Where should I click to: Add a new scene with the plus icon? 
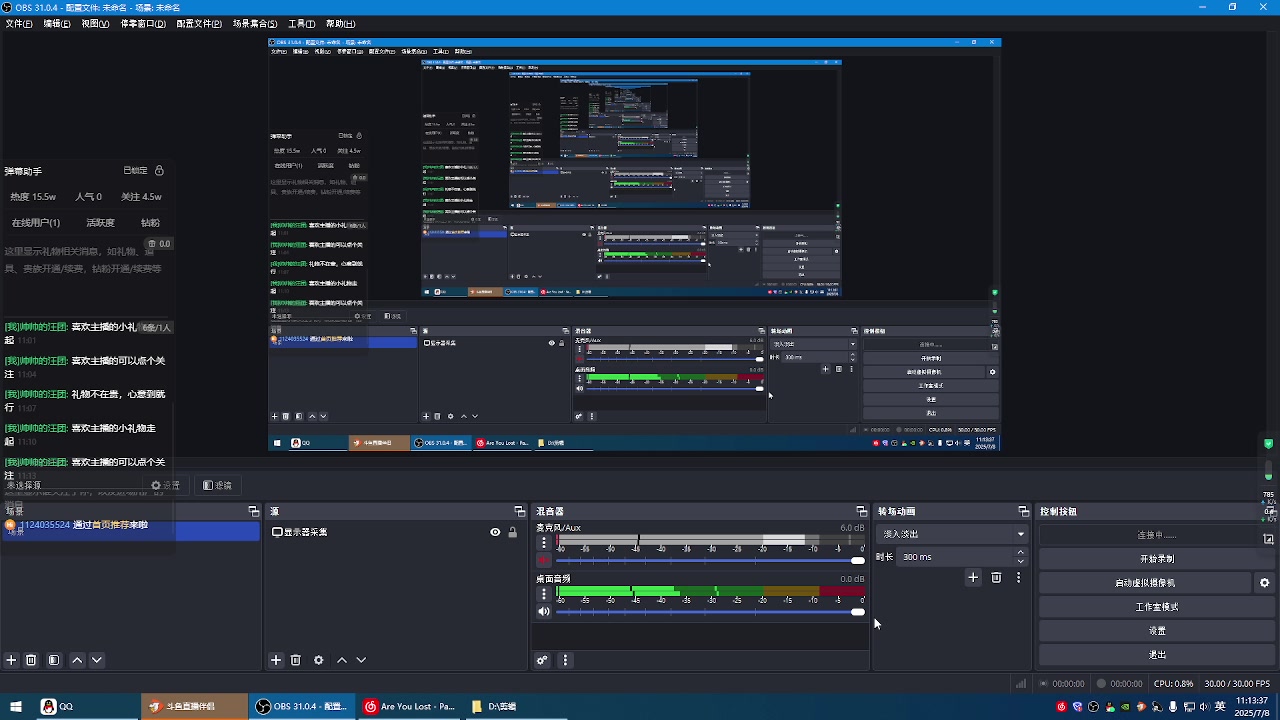click(11, 660)
